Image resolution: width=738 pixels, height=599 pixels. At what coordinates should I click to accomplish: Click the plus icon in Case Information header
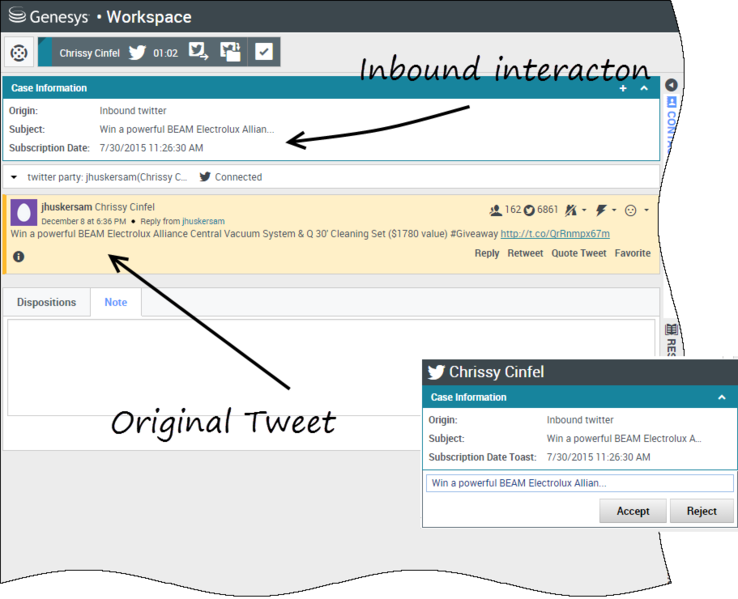point(623,89)
